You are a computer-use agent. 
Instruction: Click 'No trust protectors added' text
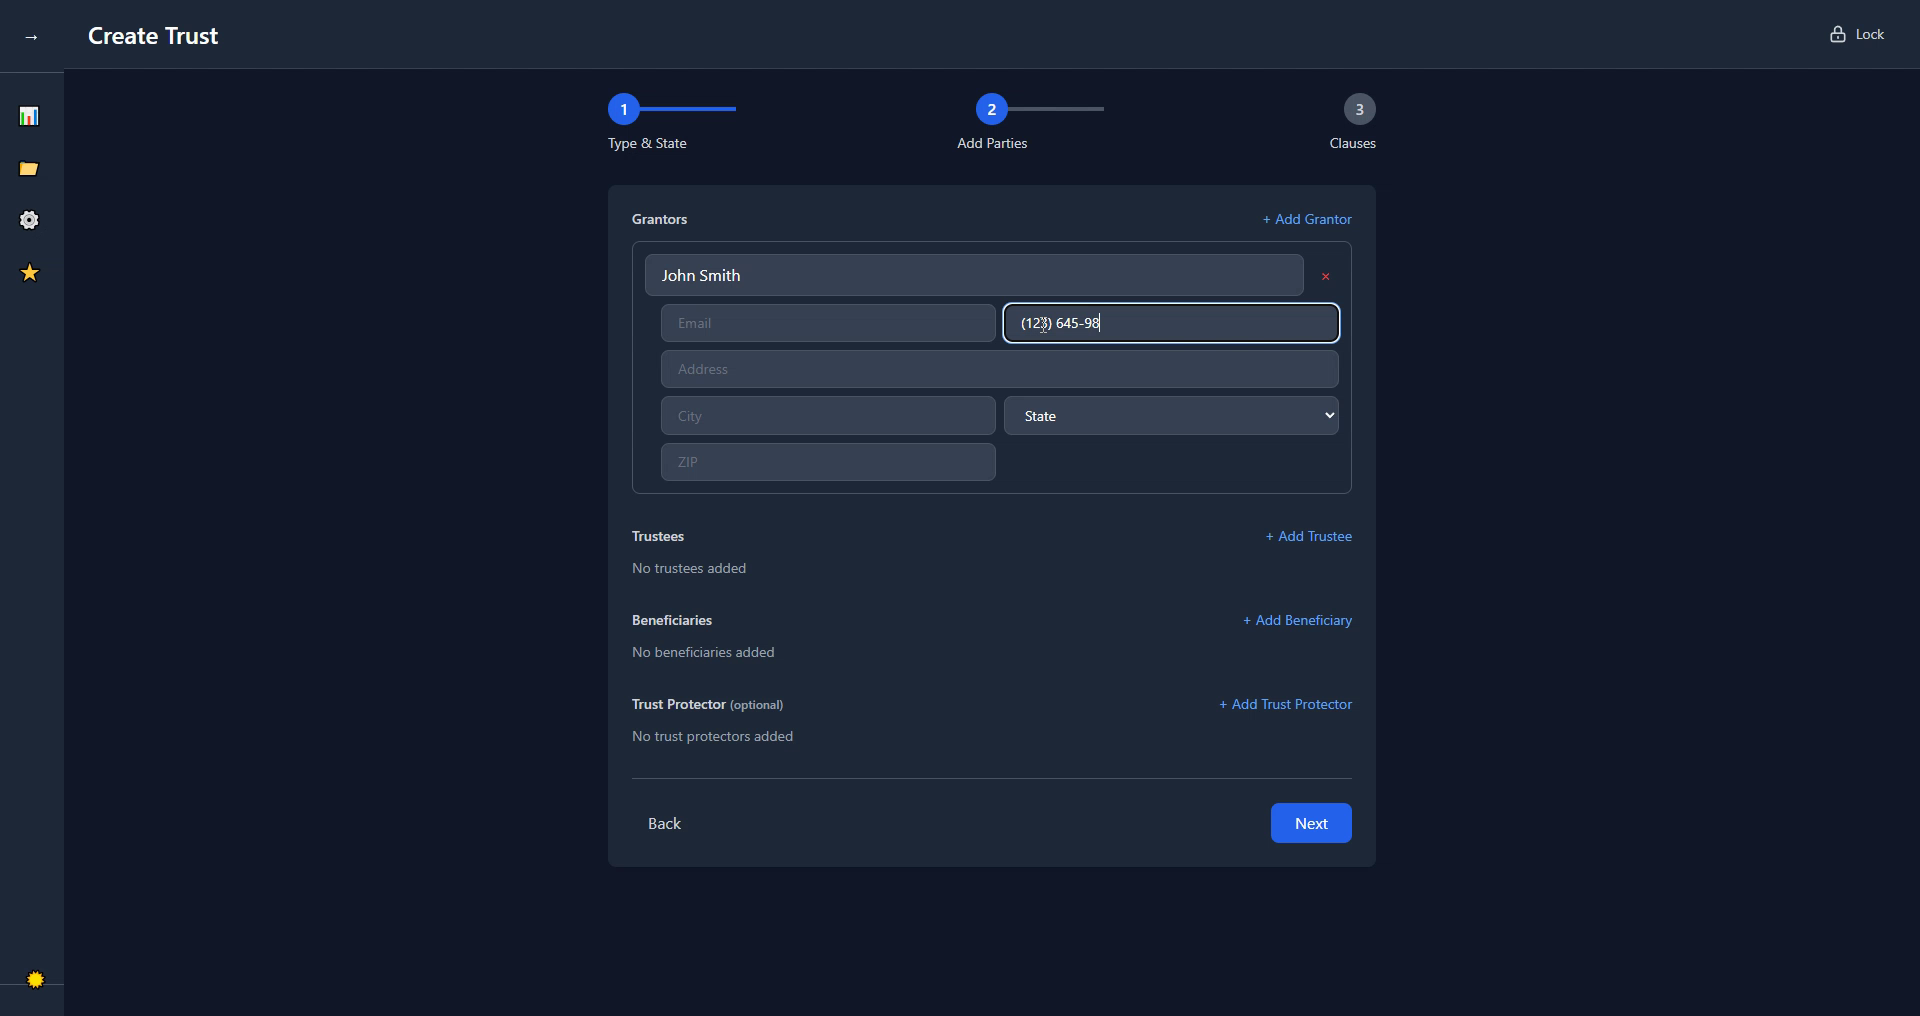pyautogui.click(x=712, y=736)
